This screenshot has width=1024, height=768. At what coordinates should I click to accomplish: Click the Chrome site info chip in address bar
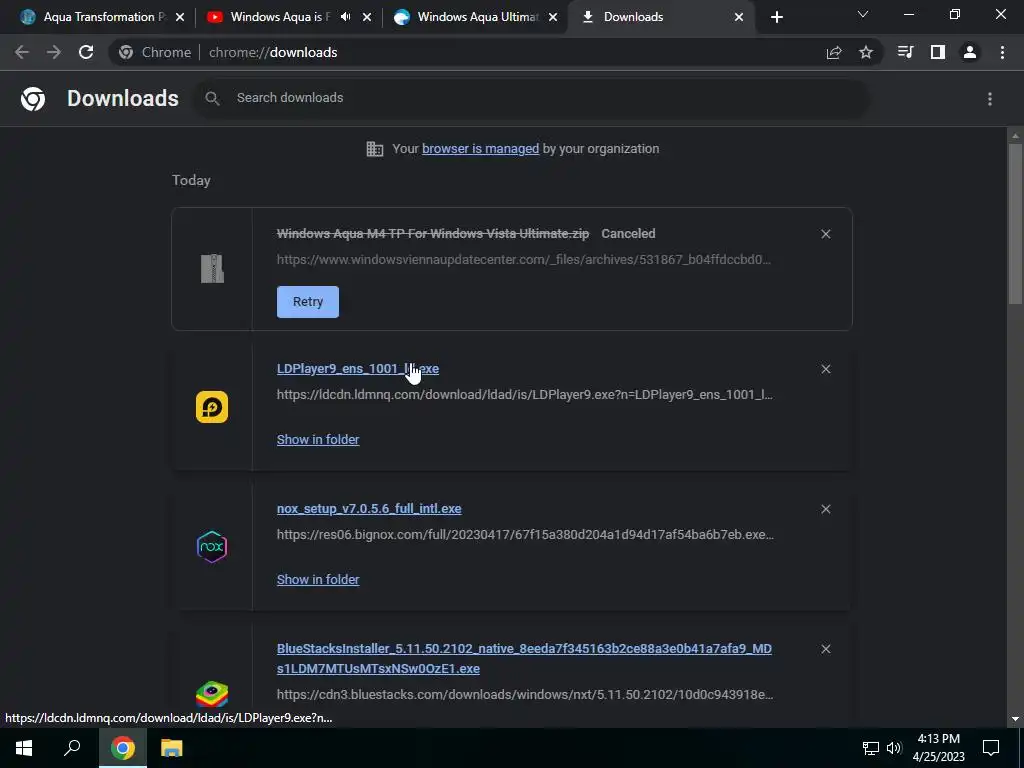click(155, 52)
